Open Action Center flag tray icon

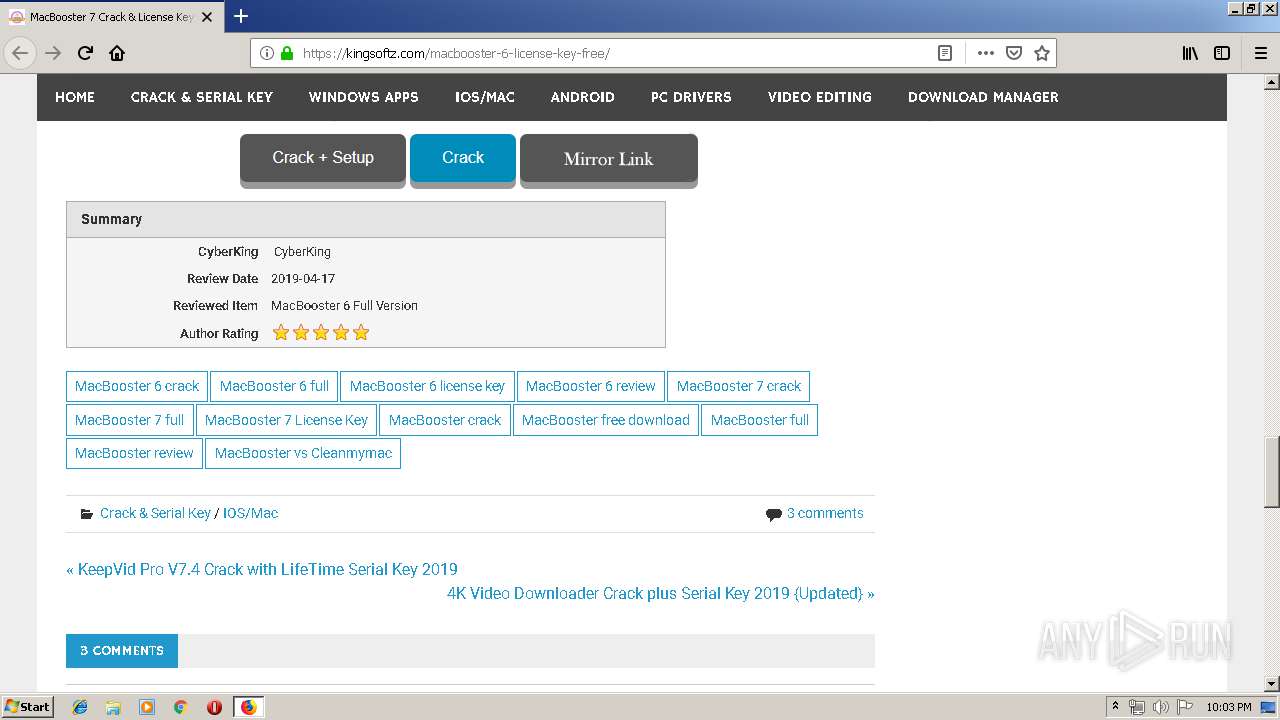pos(1183,707)
